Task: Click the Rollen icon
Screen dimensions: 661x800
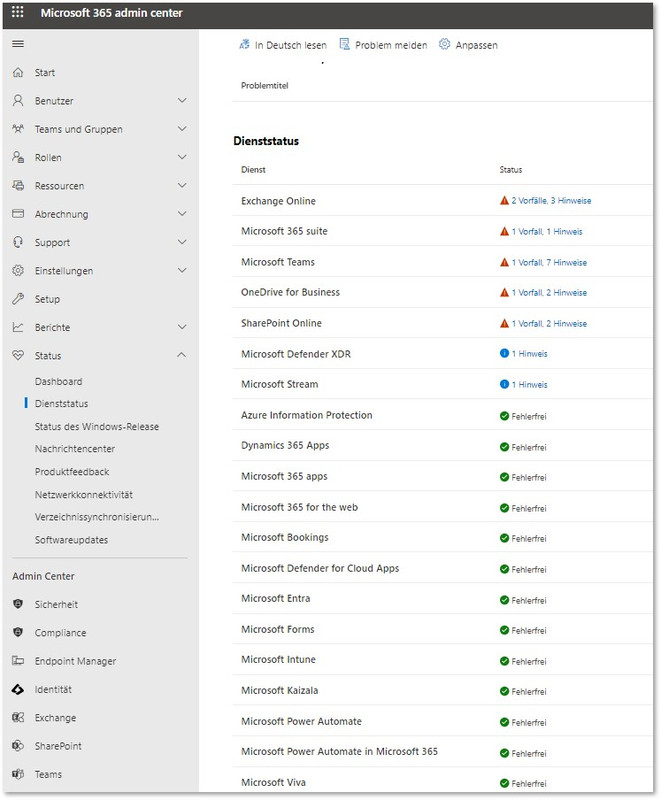Action: 18,157
